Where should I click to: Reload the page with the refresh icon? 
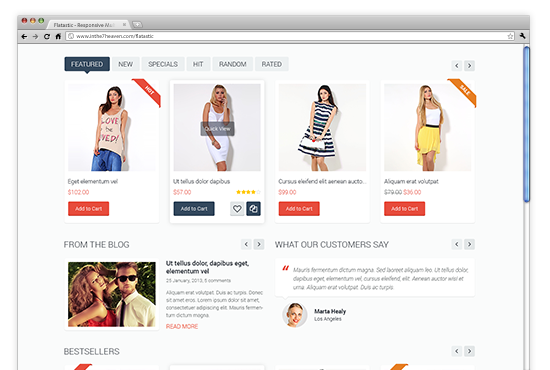[47, 36]
